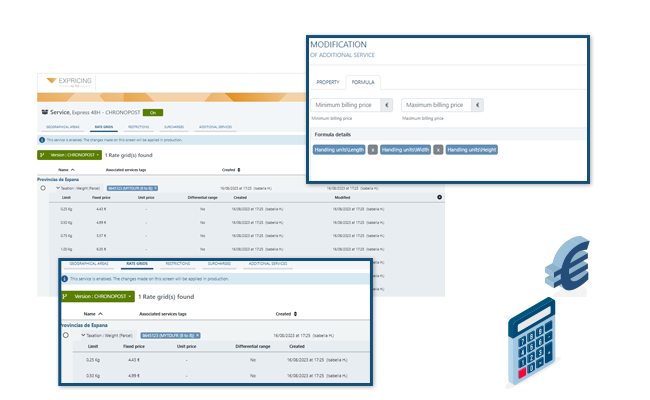Viewport: 650px width, 400px height.
Task: Click the first multiply operator in formula
Action: pyautogui.click(x=372, y=149)
